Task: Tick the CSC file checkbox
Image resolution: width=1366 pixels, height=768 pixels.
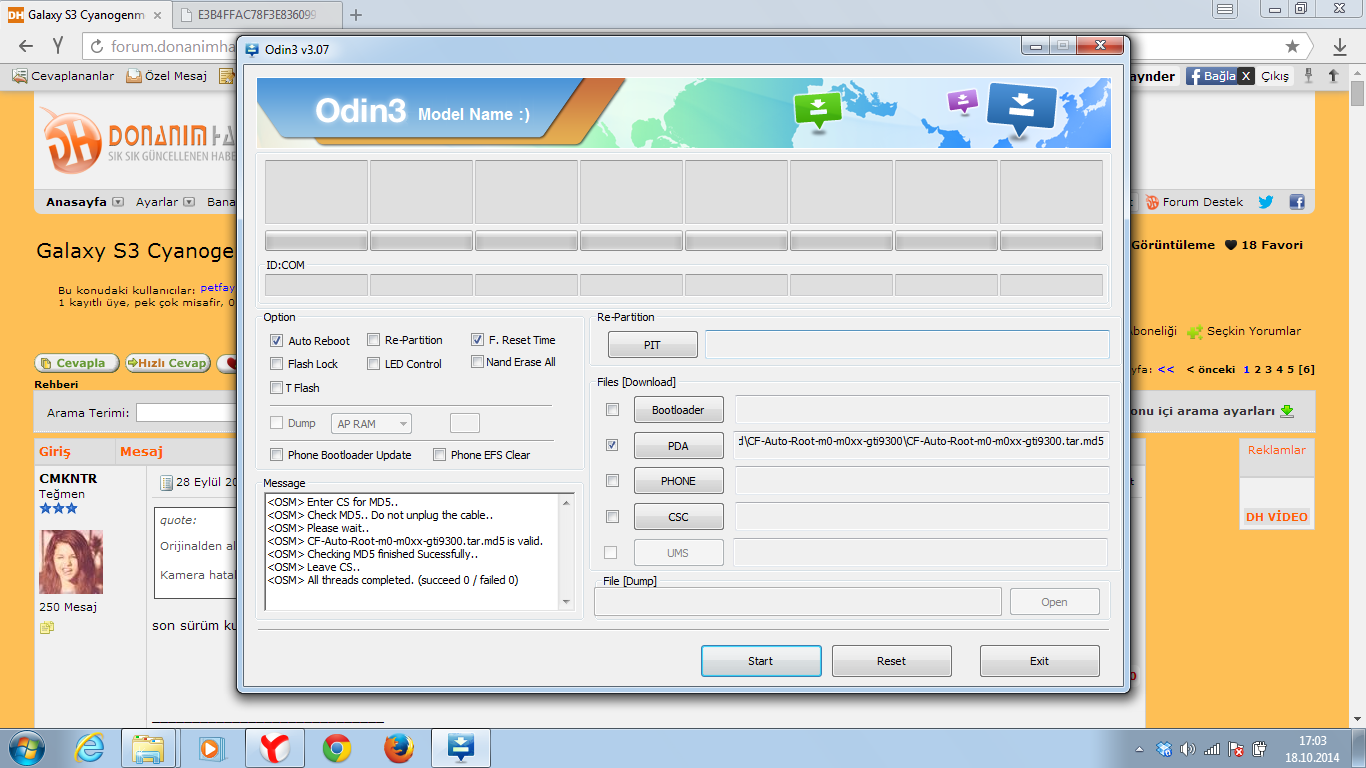Action: coord(613,517)
